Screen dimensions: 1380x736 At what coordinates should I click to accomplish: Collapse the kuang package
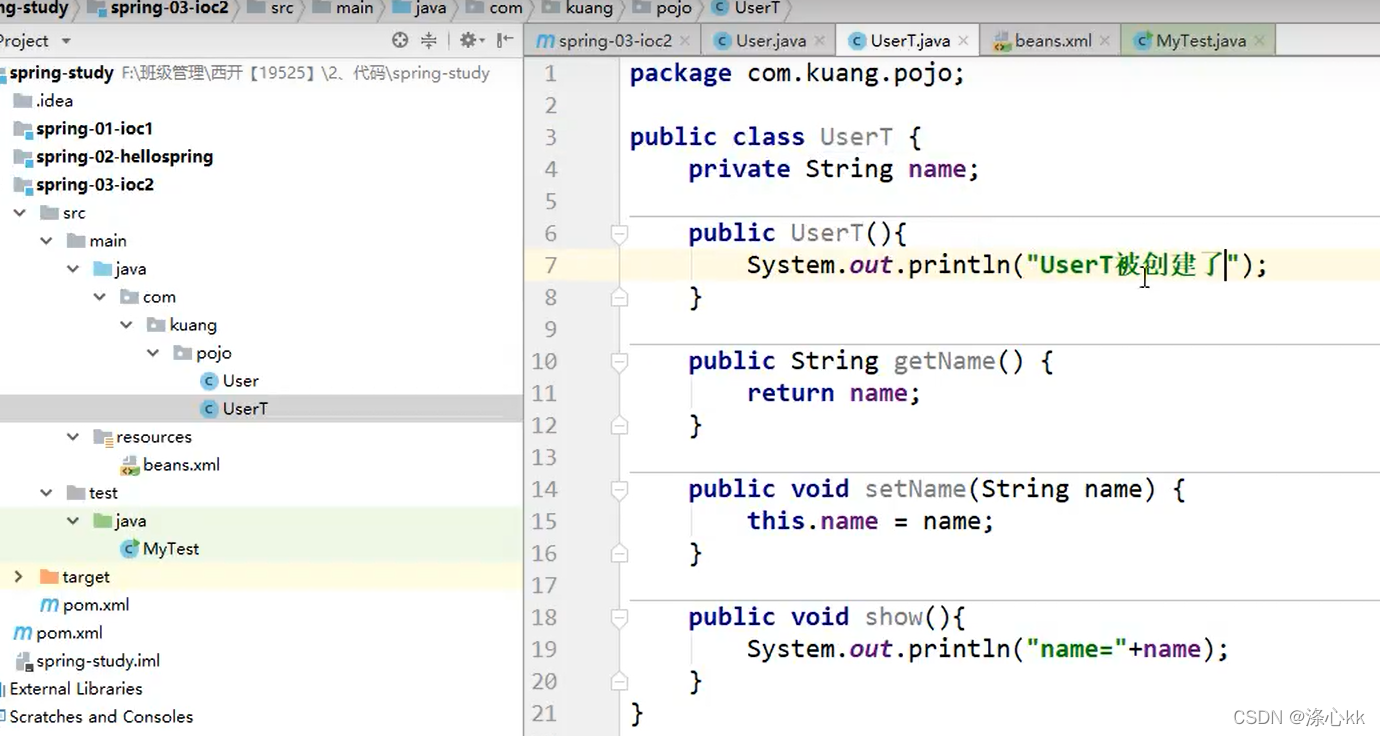[x=126, y=325]
